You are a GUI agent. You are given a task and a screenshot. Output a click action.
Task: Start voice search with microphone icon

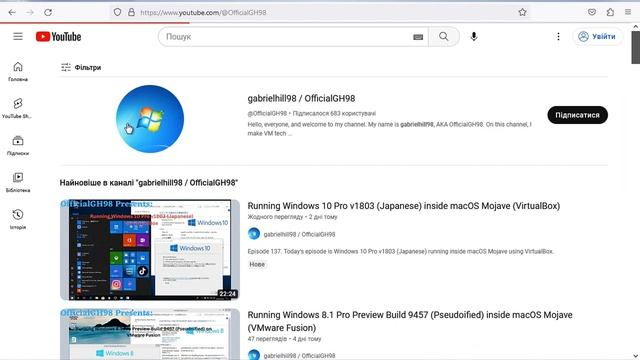pyautogui.click(x=473, y=37)
